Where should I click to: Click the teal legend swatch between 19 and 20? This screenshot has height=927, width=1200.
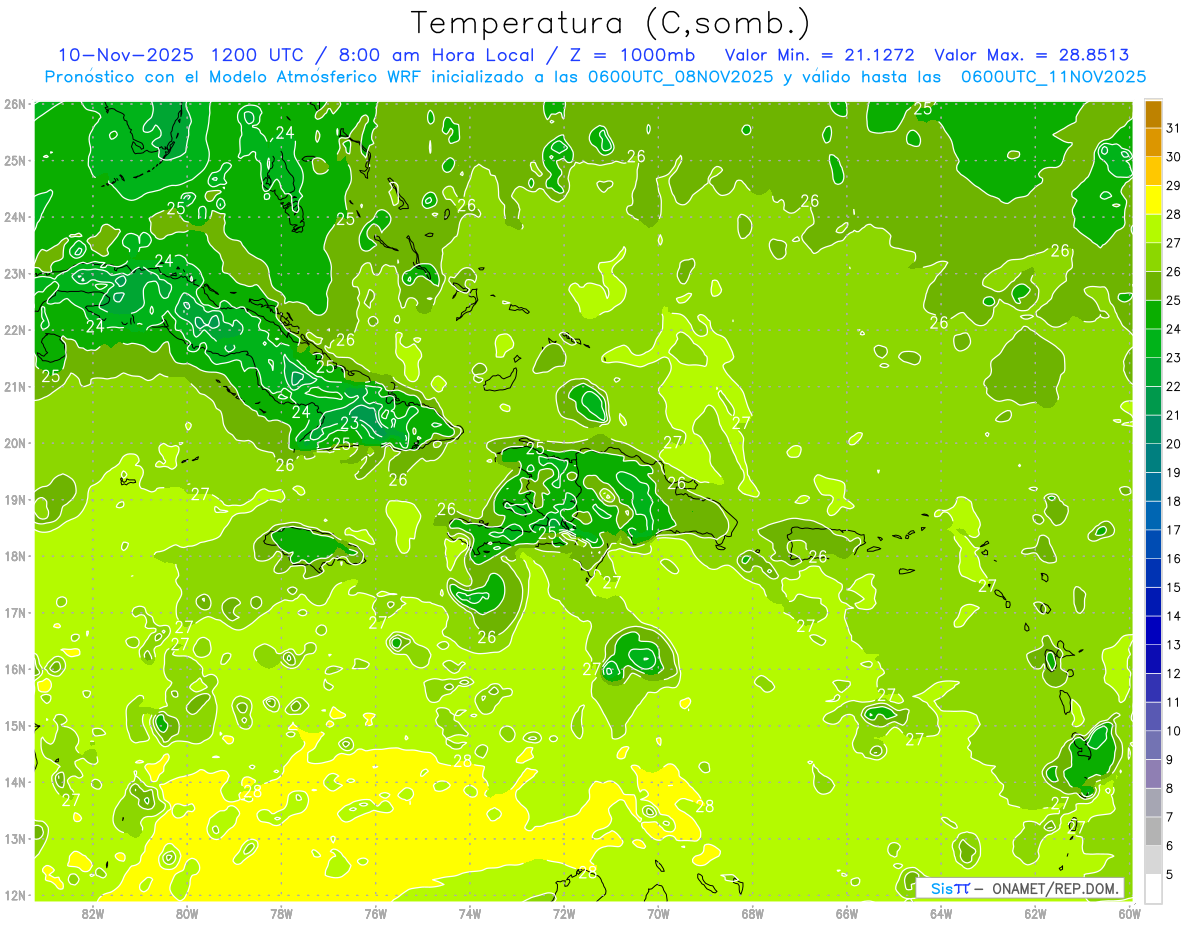(x=1153, y=458)
